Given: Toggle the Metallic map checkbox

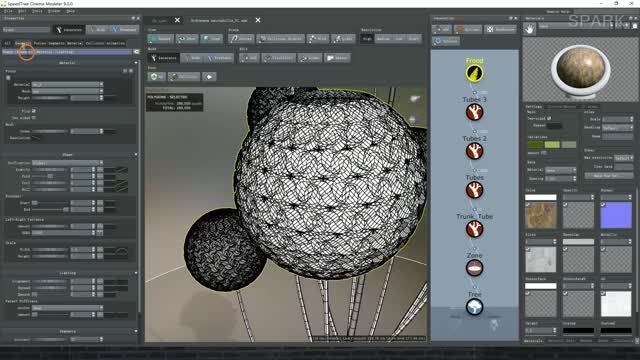Looking at the screenshot, I should pos(603,249).
